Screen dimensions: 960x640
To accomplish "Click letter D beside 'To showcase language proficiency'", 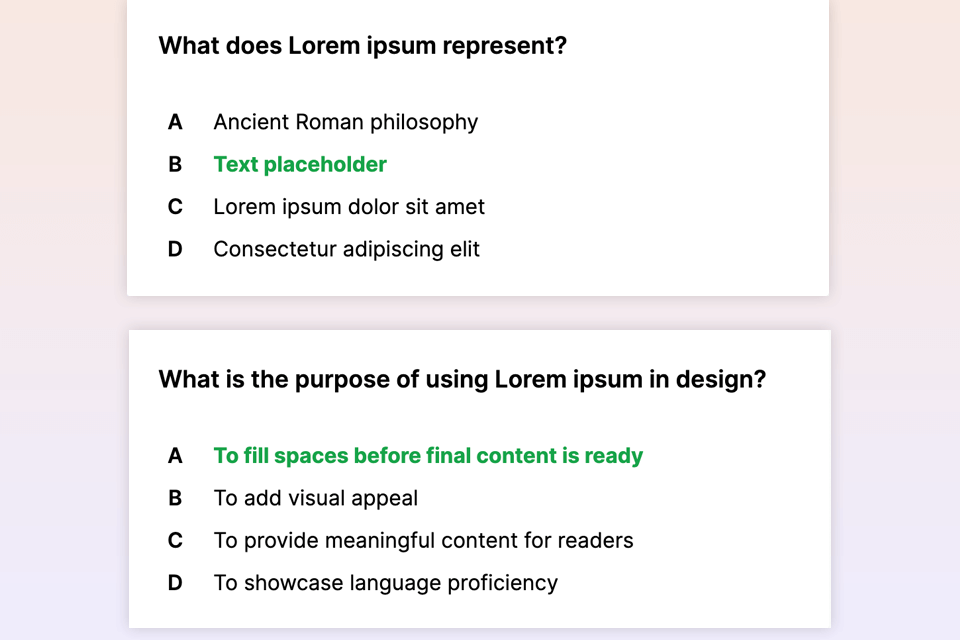I will (x=175, y=583).
